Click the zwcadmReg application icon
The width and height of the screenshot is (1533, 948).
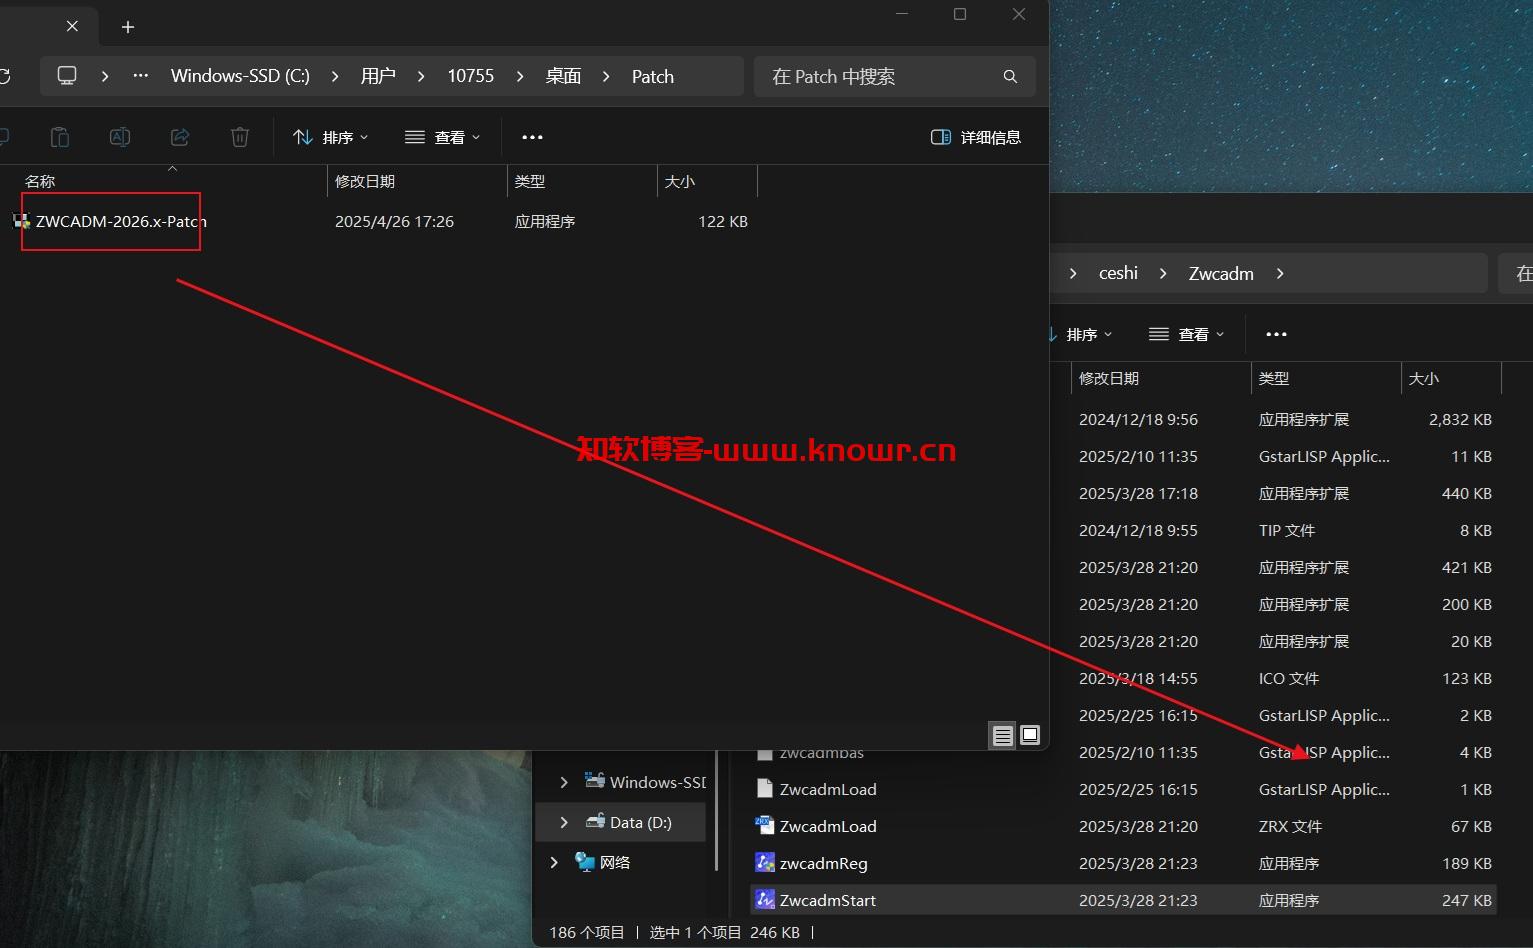pyautogui.click(x=765, y=863)
